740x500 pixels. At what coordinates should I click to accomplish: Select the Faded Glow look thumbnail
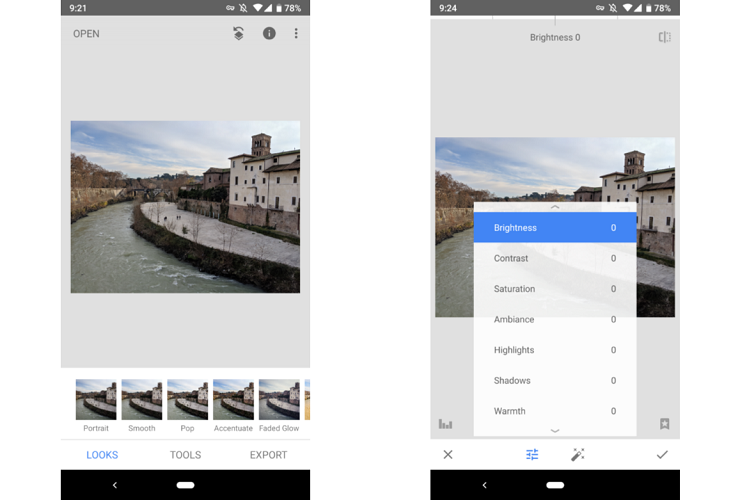(x=279, y=400)
